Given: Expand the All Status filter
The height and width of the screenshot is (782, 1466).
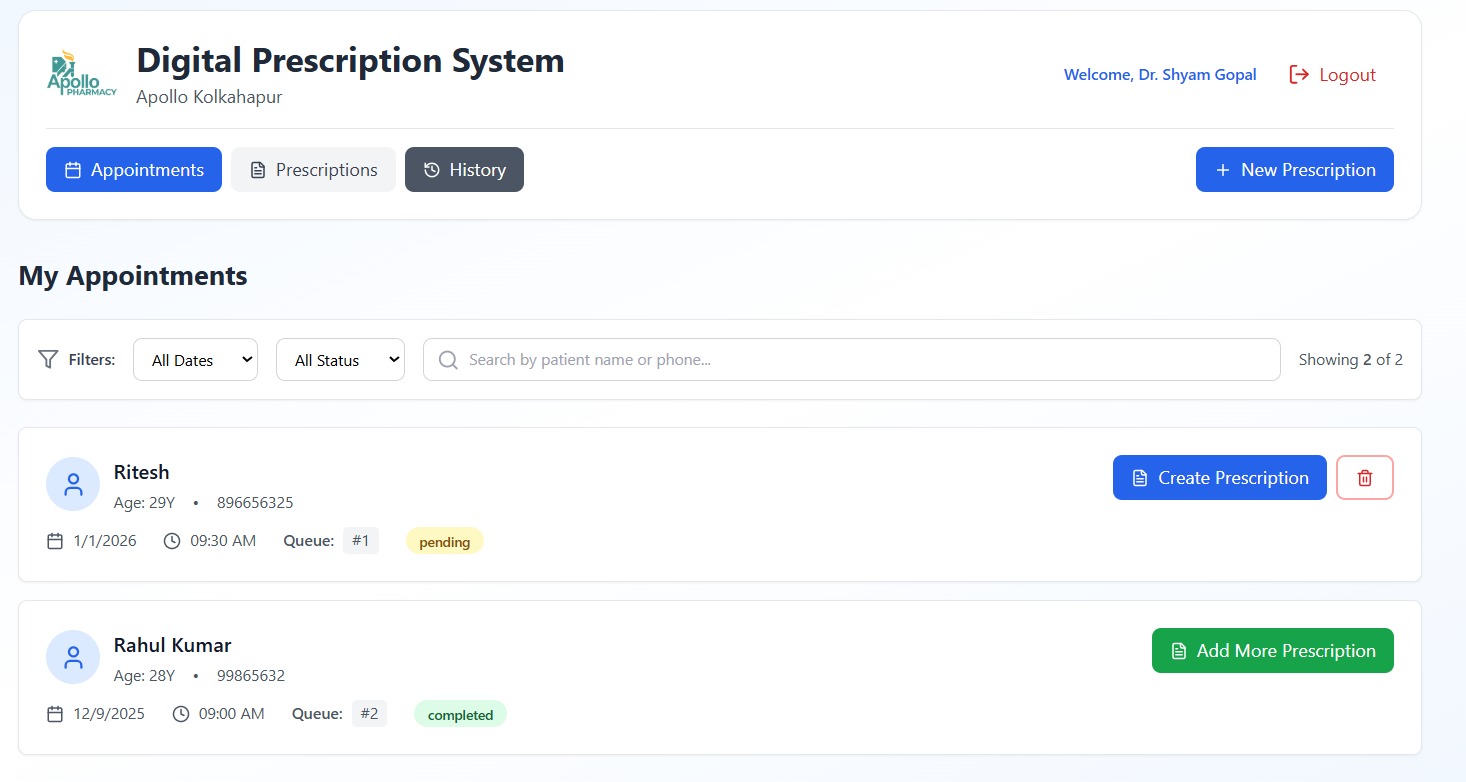Looking at the screenshot, I should click(340, 360).
